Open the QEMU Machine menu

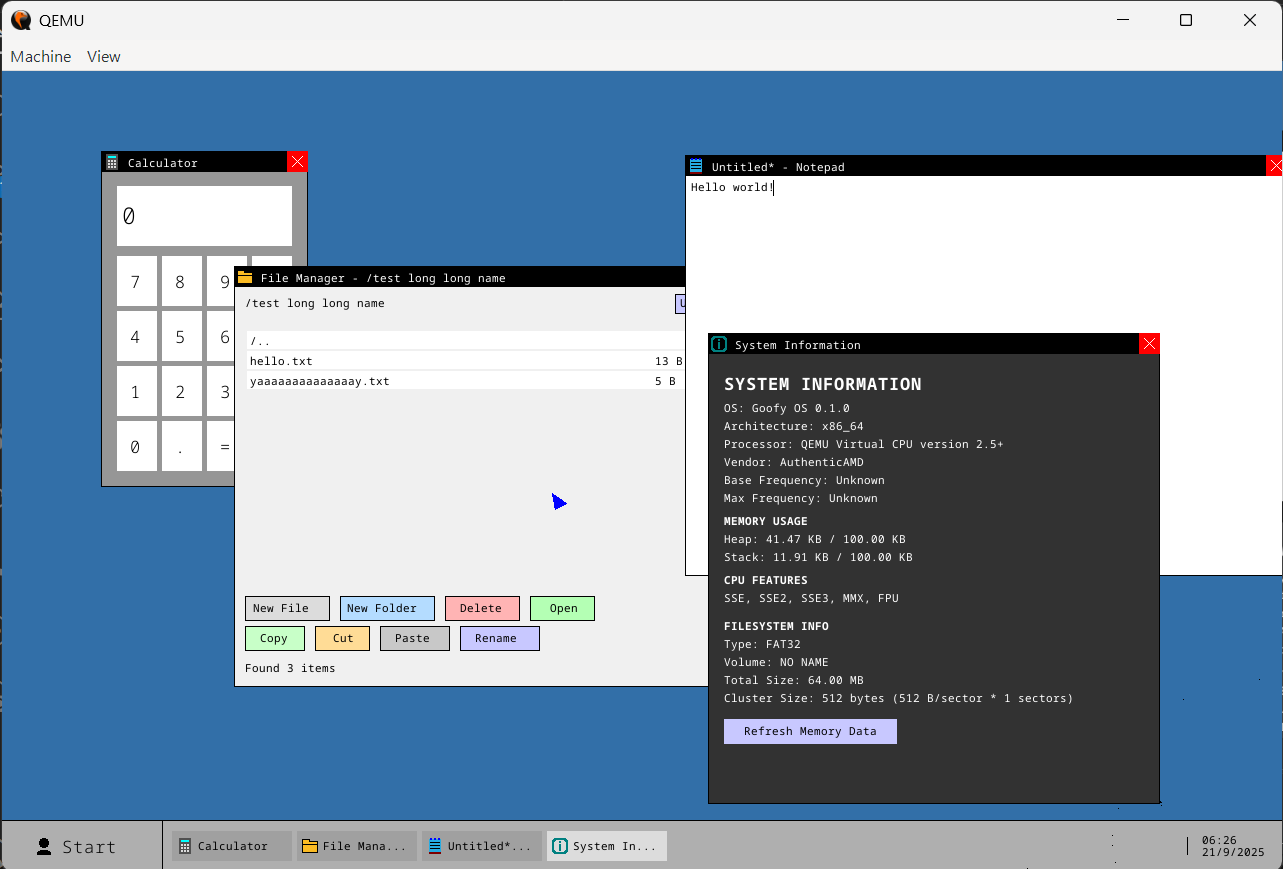[41, 57]
